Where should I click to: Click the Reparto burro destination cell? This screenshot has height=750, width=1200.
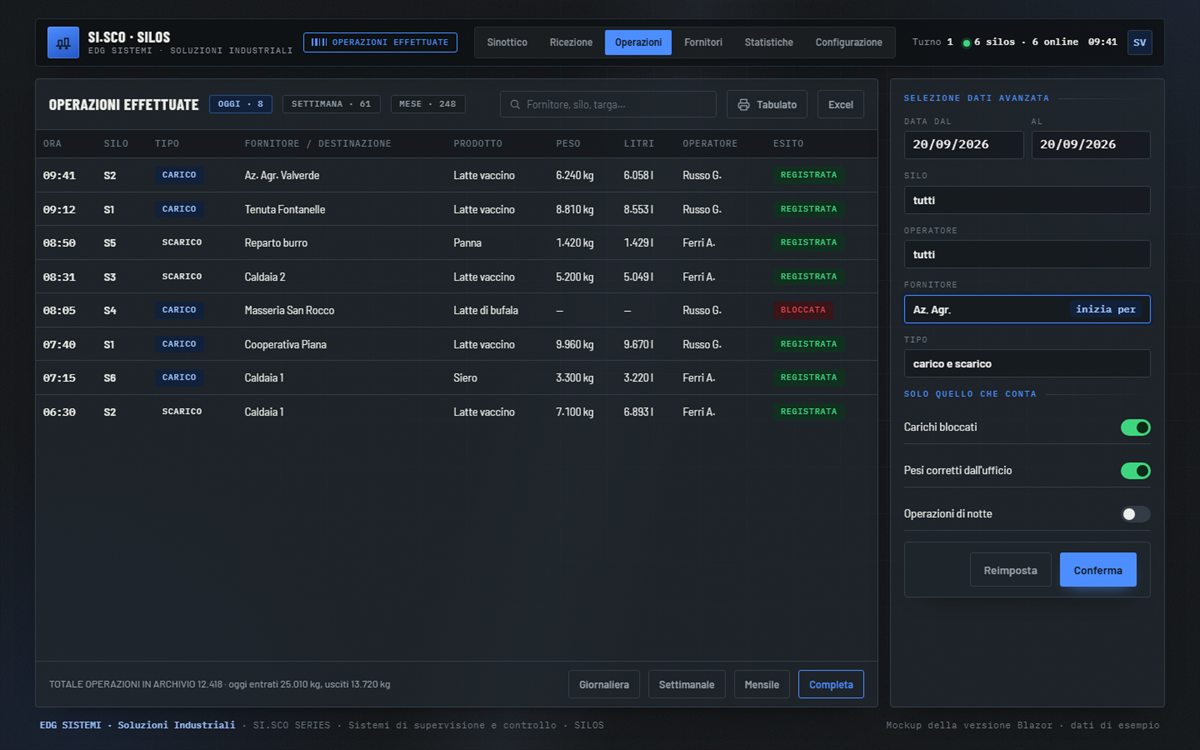click(x=276, y=243)
